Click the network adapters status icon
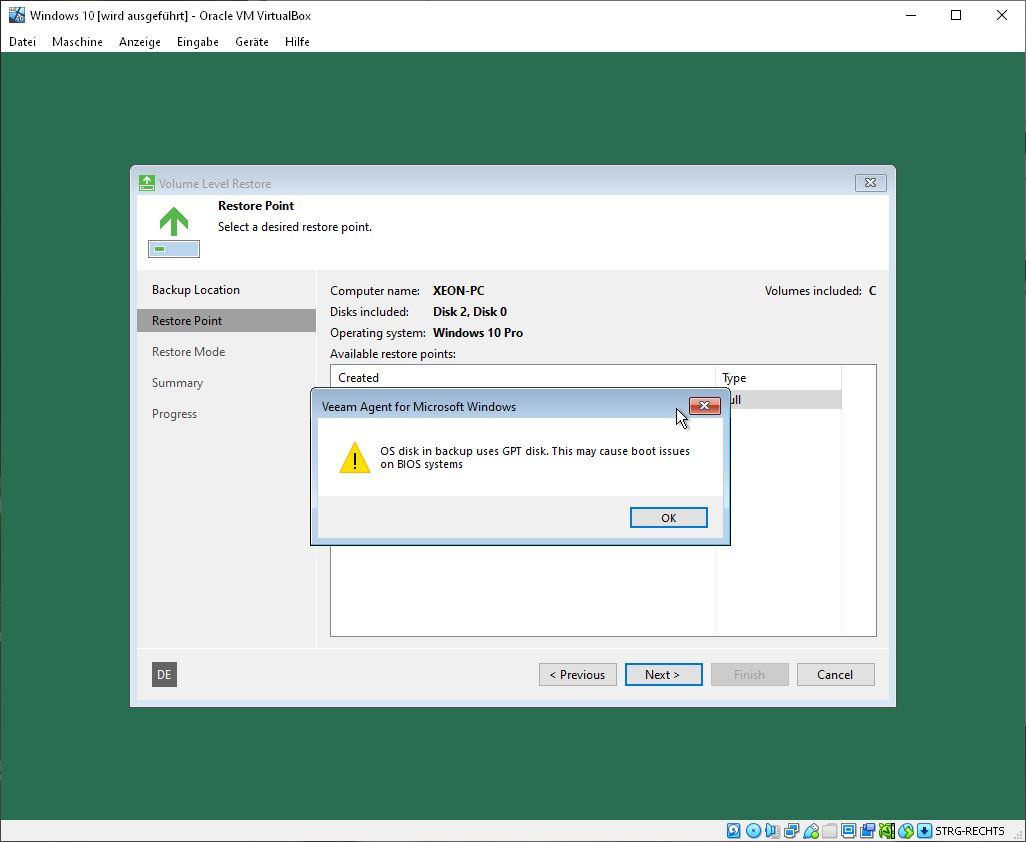The image size is (1026, 842). point(792,831)
